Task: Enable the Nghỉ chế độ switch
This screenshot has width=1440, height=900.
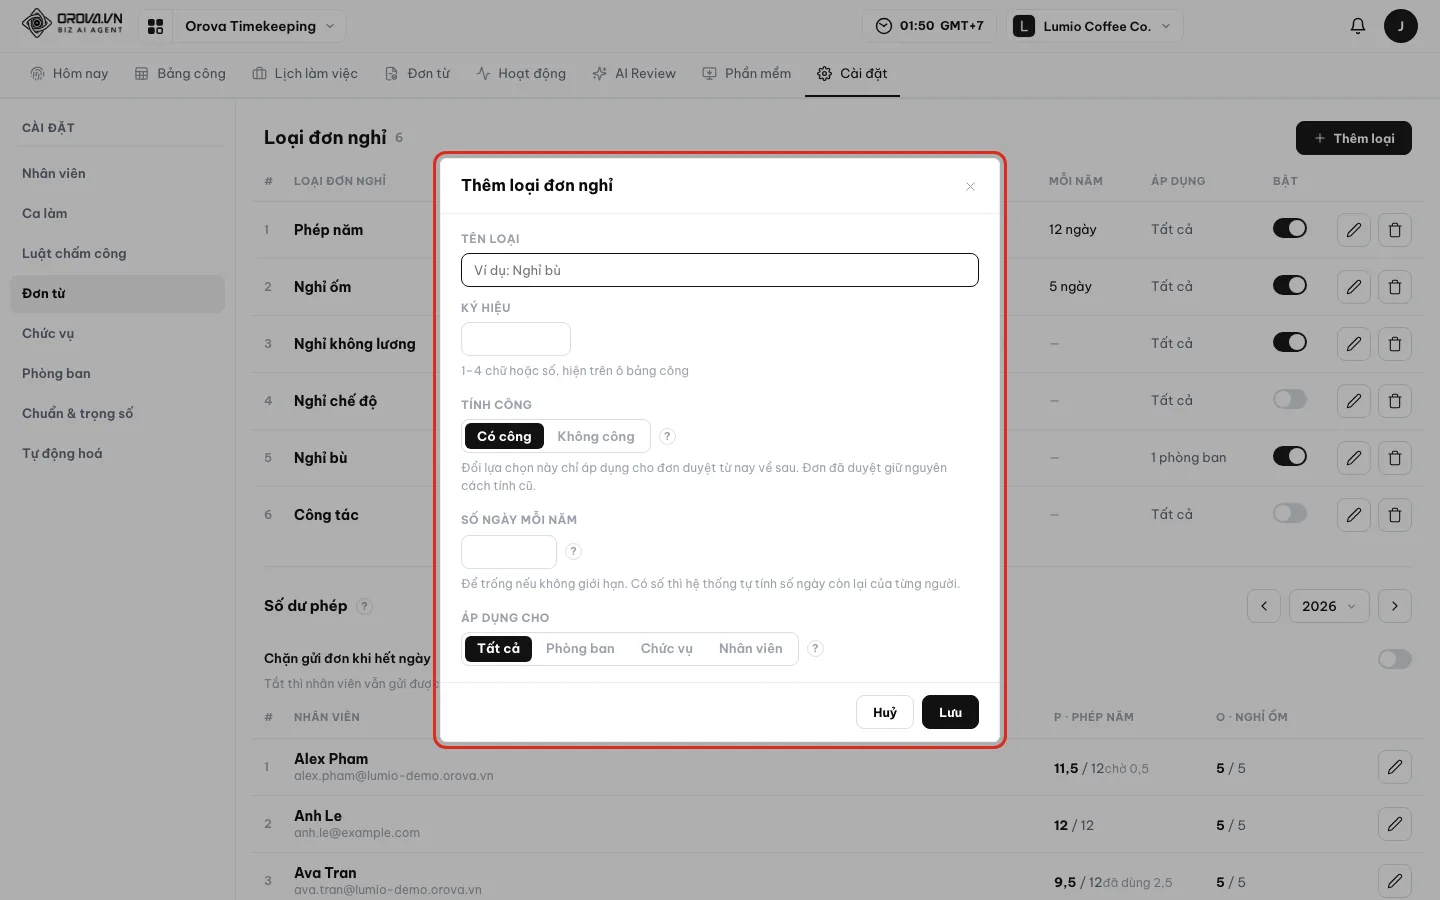Action: coord(1289,400)
